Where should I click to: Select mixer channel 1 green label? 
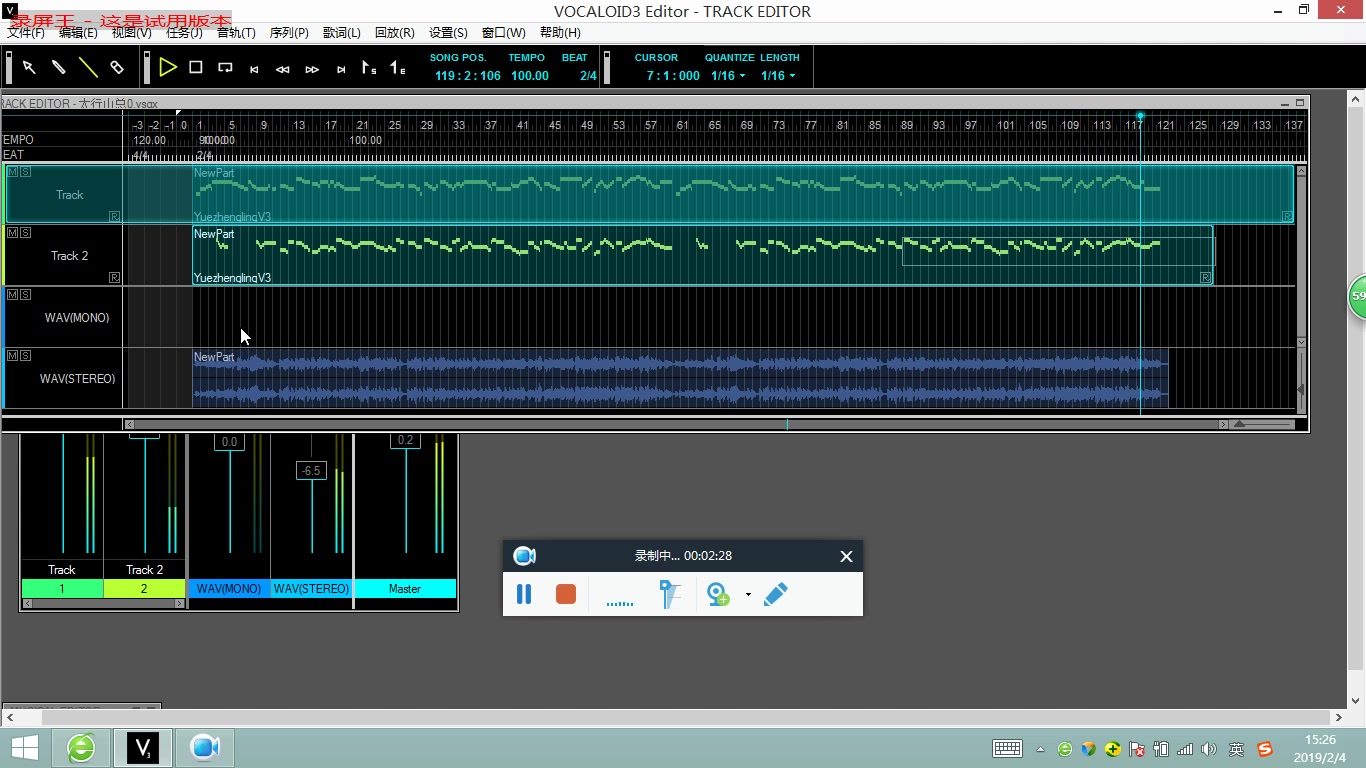[x=62, y=589]
